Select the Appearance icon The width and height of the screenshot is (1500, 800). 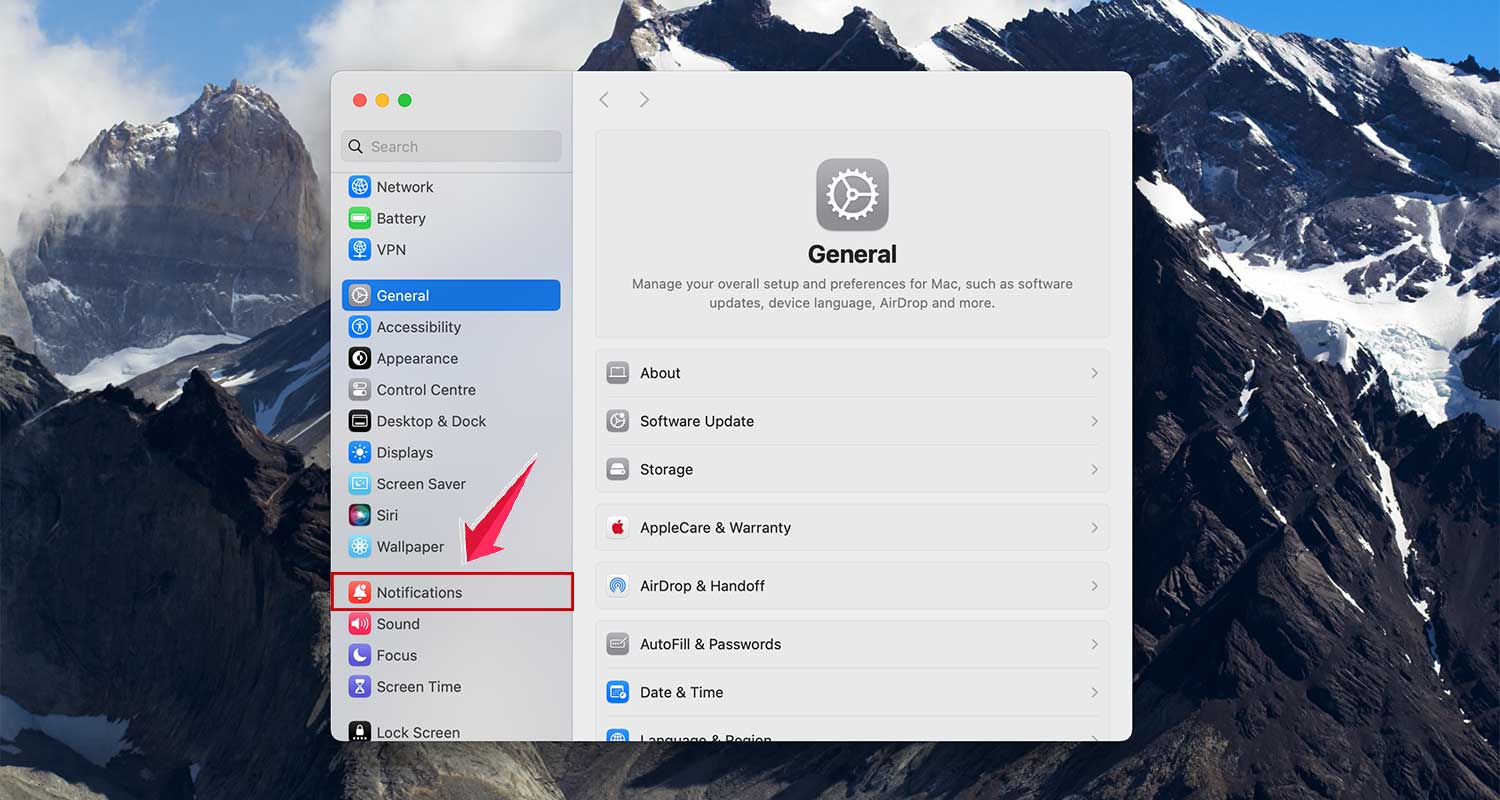(x=361, y=358)
